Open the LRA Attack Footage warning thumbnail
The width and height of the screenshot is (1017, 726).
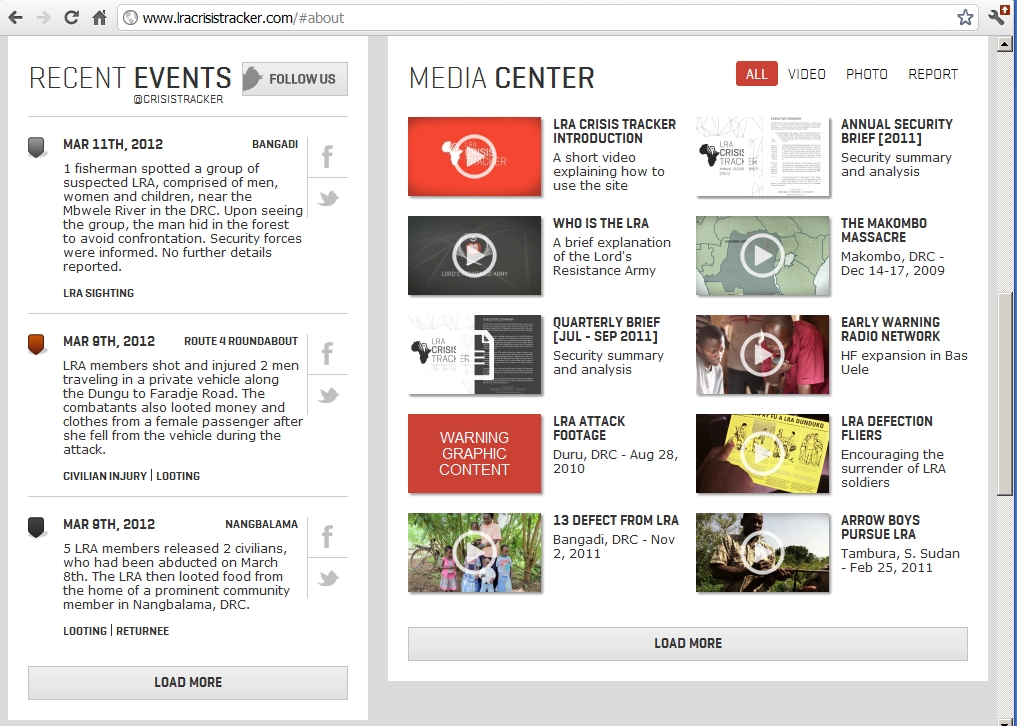click(x=474, y=454)
